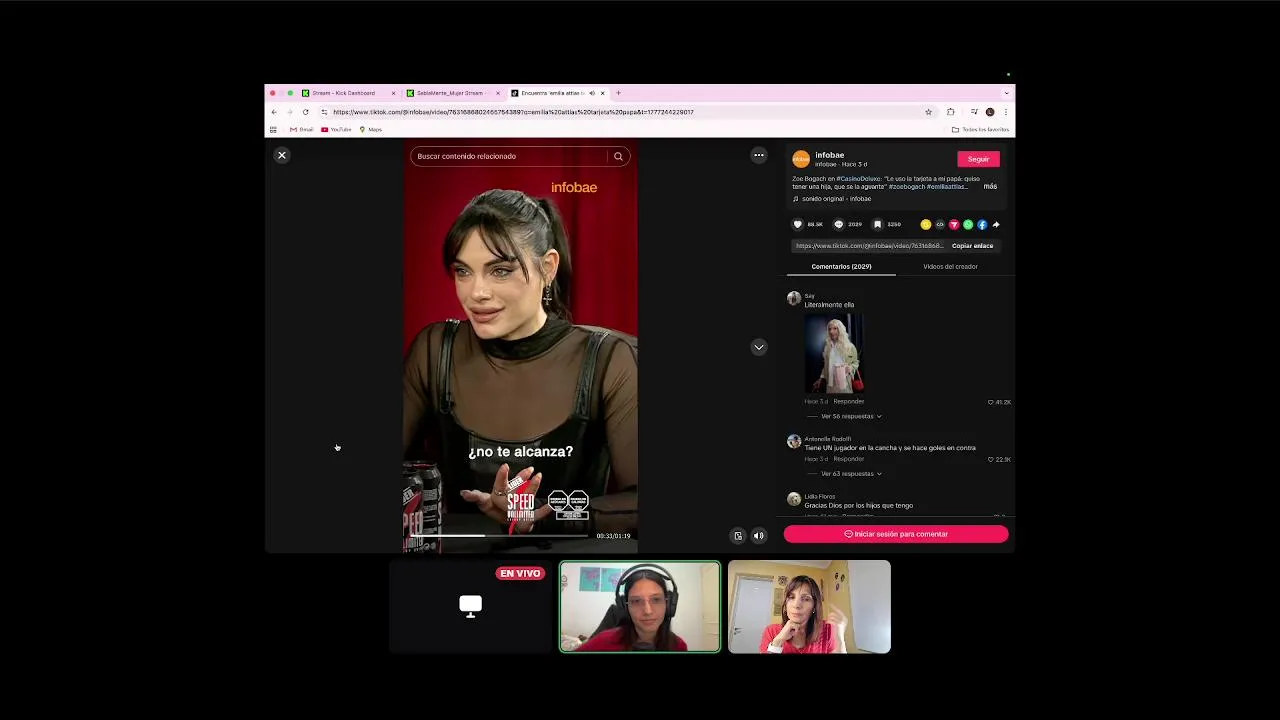
Task: Open the sonido original - infobae link
Action: pos(836,199)
